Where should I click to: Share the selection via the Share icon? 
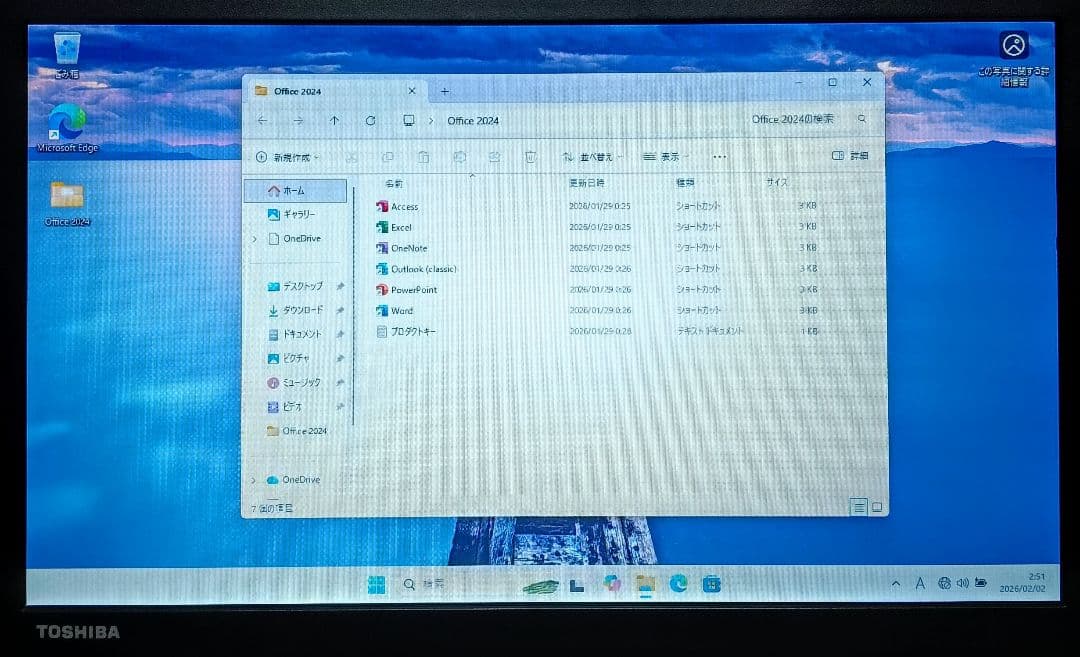494,157
